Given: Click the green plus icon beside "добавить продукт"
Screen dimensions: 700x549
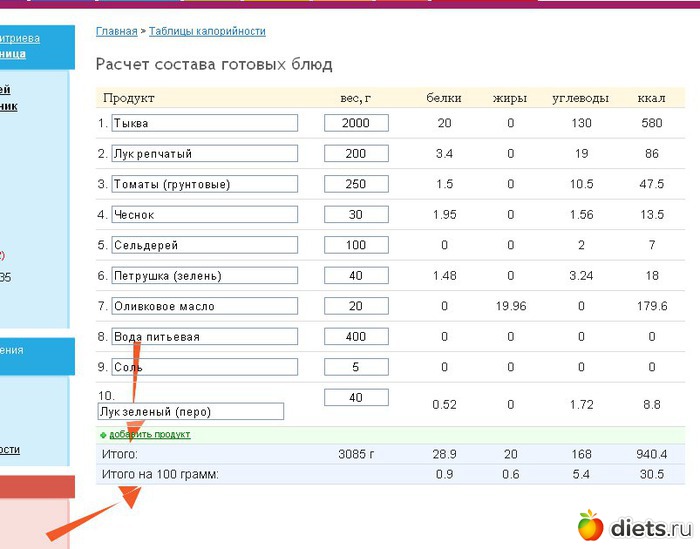Looking at the screenshot, I should 103,435.
